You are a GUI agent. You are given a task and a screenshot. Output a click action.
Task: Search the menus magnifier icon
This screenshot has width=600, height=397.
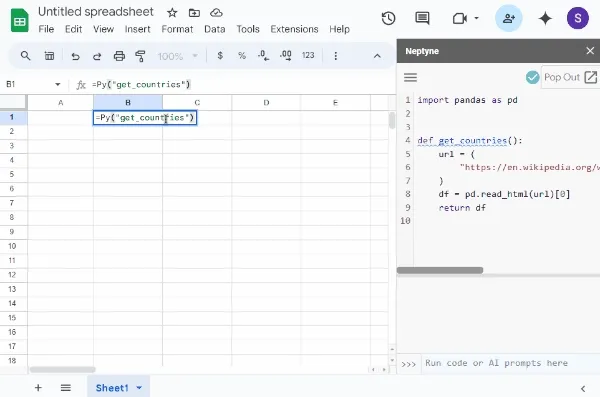tap(26, 56)
